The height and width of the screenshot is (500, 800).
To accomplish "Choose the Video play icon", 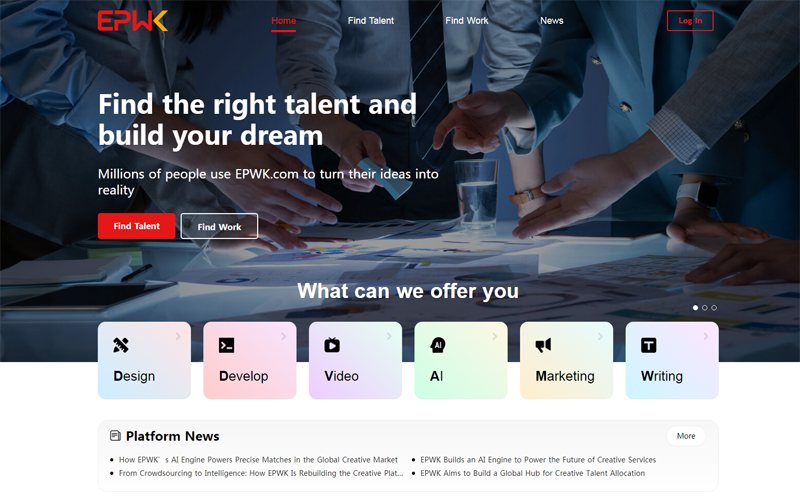I will (x=332, y=345).
